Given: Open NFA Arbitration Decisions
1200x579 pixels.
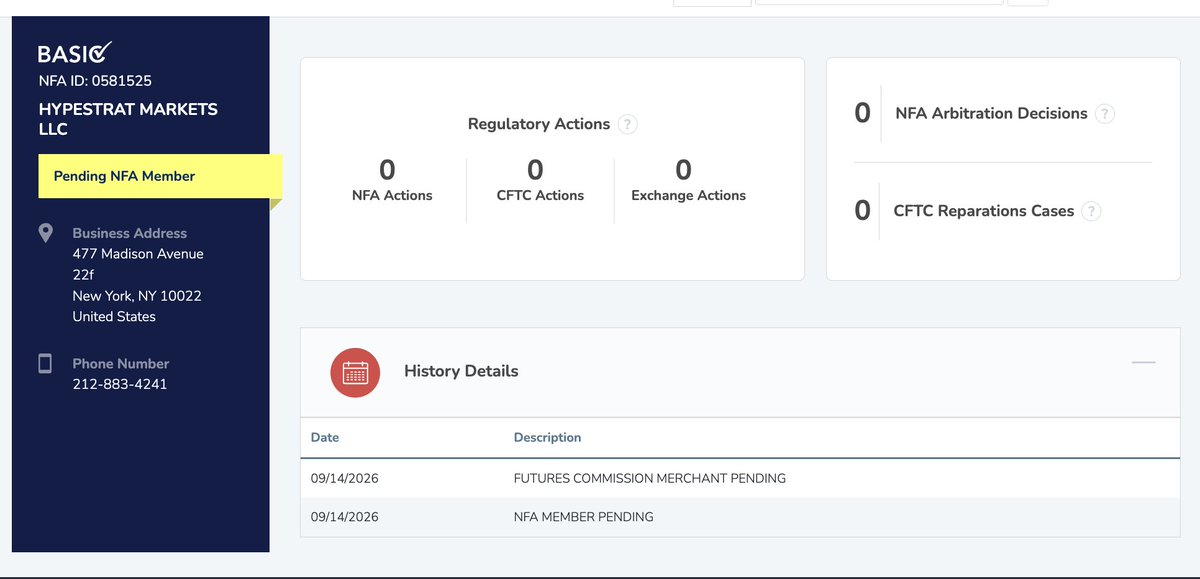Looking at the screenshot, I should click(x=991, y=113).
